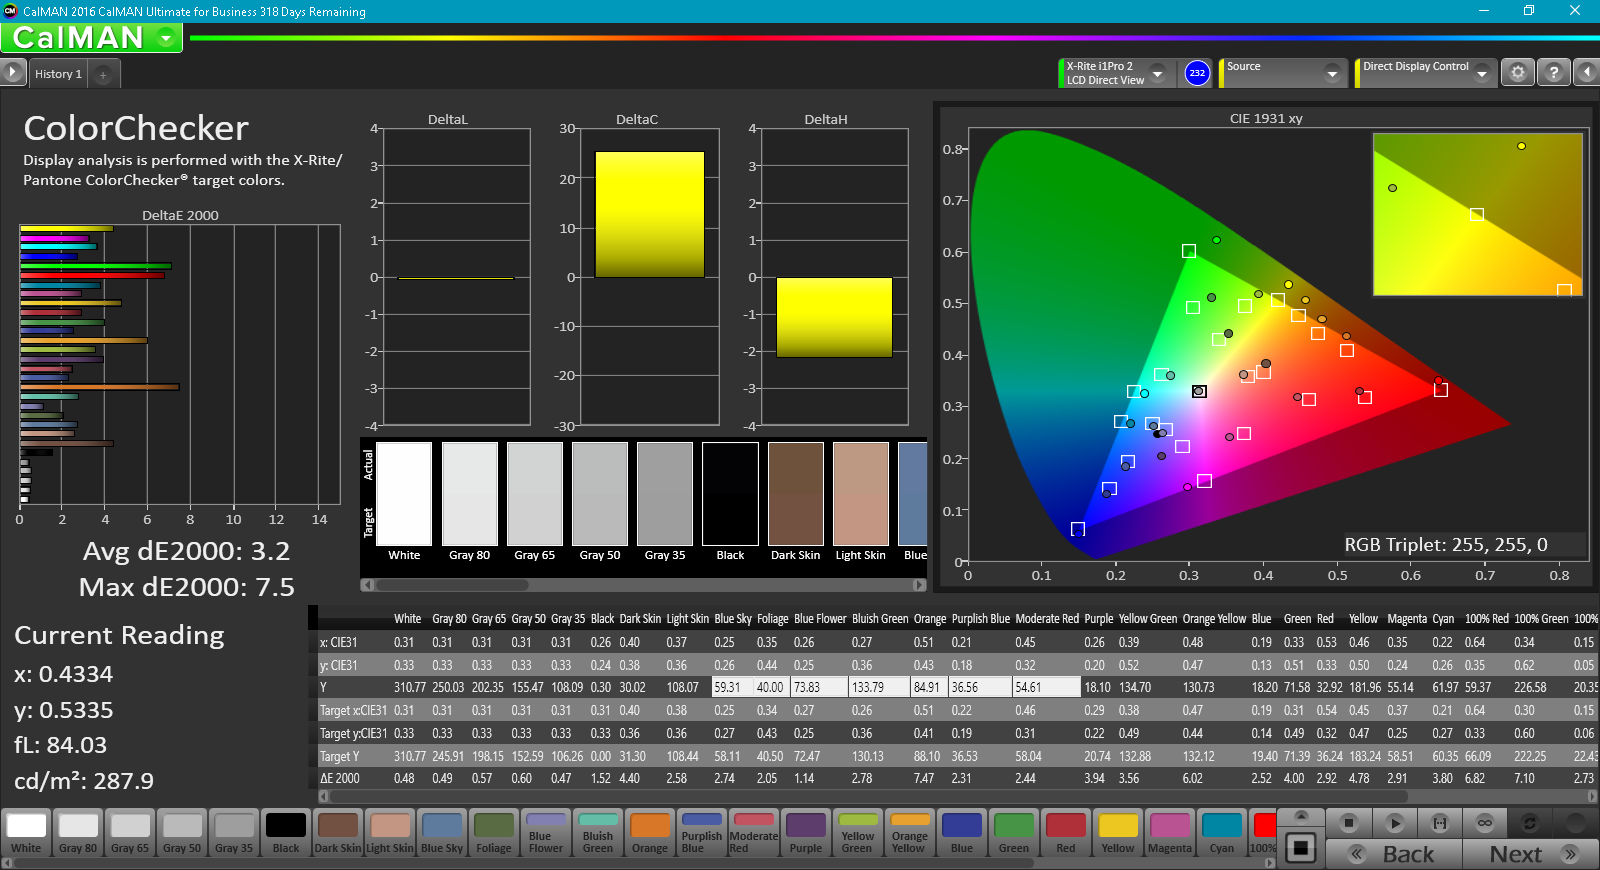
Task: Click the data table scroll right arrow
Action: (1592, 796)
